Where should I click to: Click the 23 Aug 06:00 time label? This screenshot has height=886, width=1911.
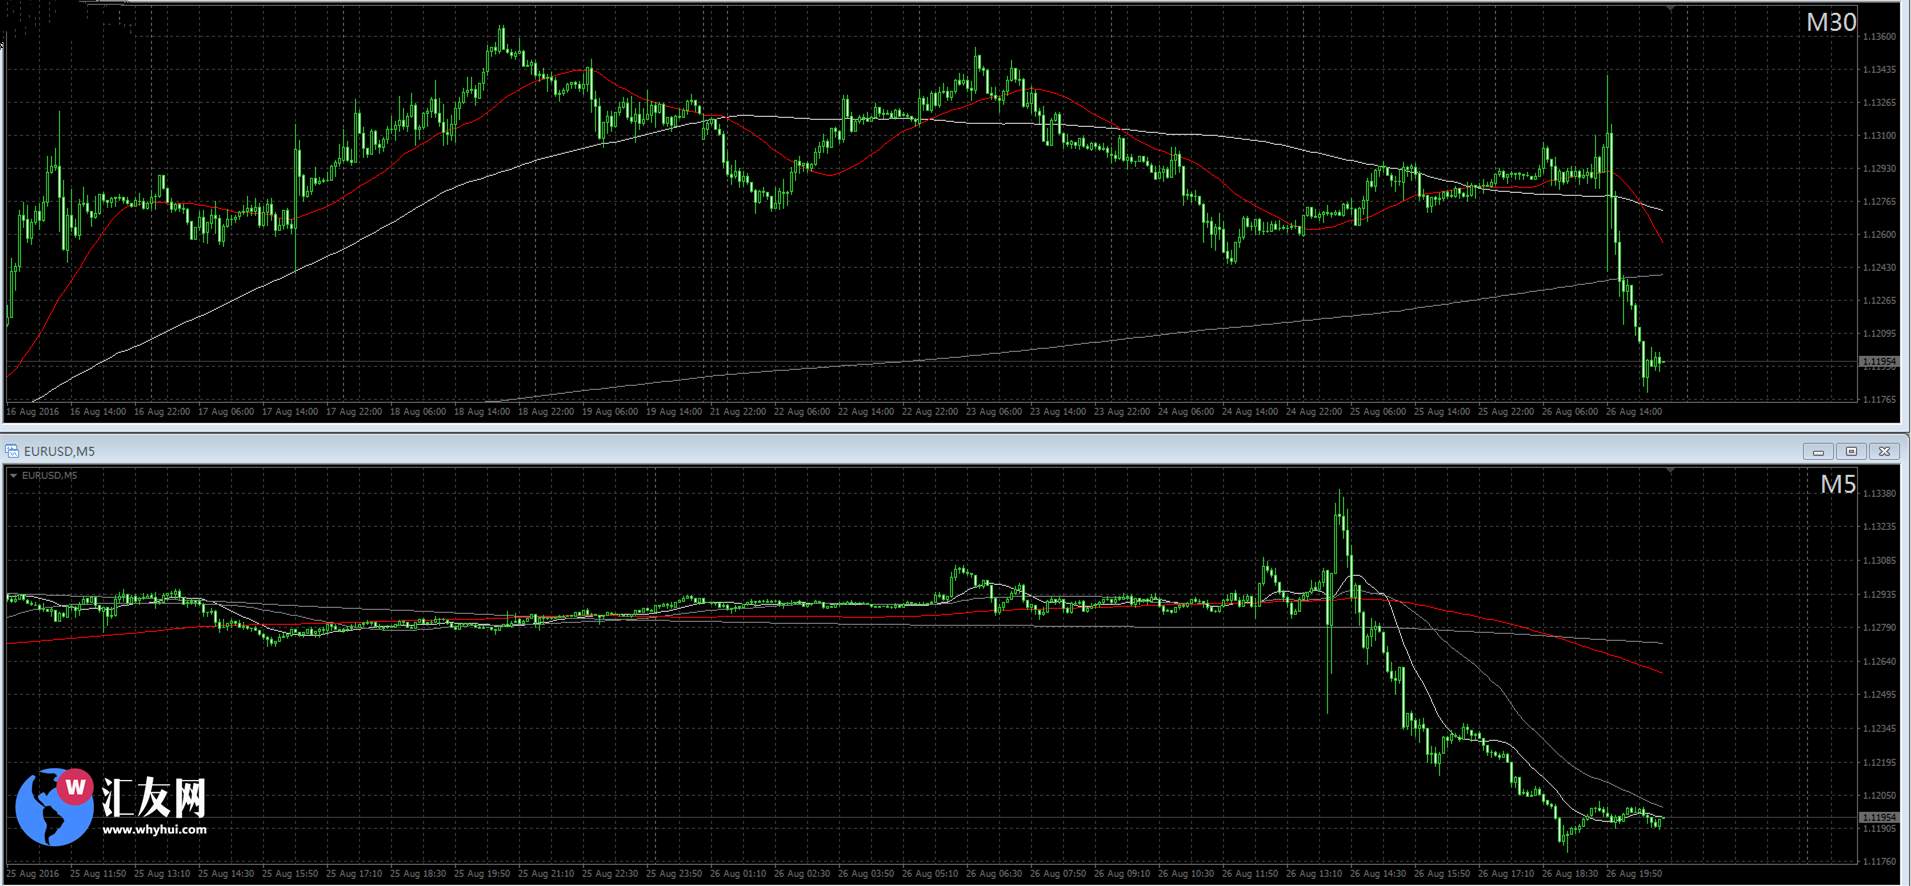tap(994, 412)
